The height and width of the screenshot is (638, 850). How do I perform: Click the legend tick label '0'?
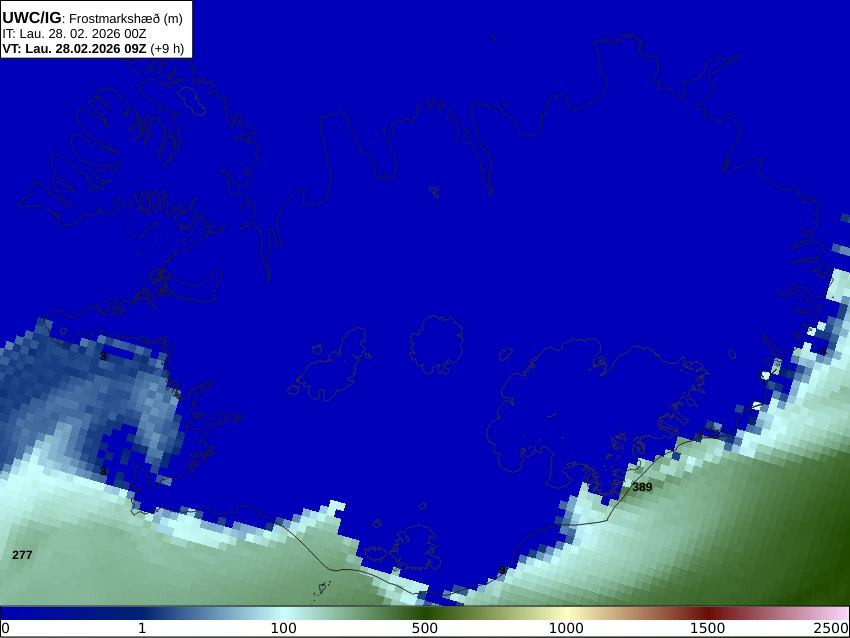point(5,629)
